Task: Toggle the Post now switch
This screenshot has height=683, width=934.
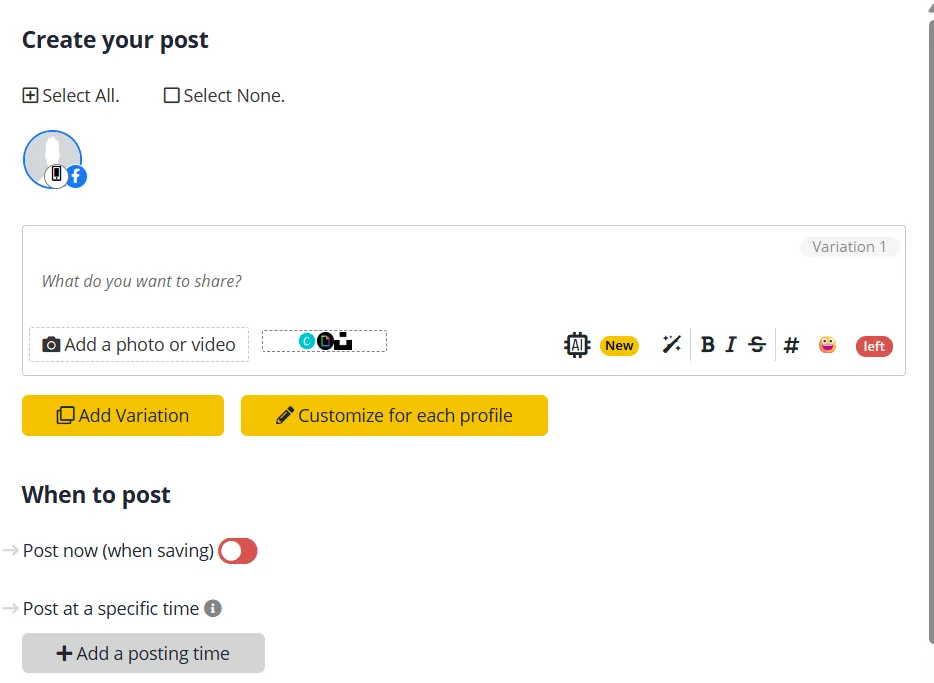Action: (238, 551)
